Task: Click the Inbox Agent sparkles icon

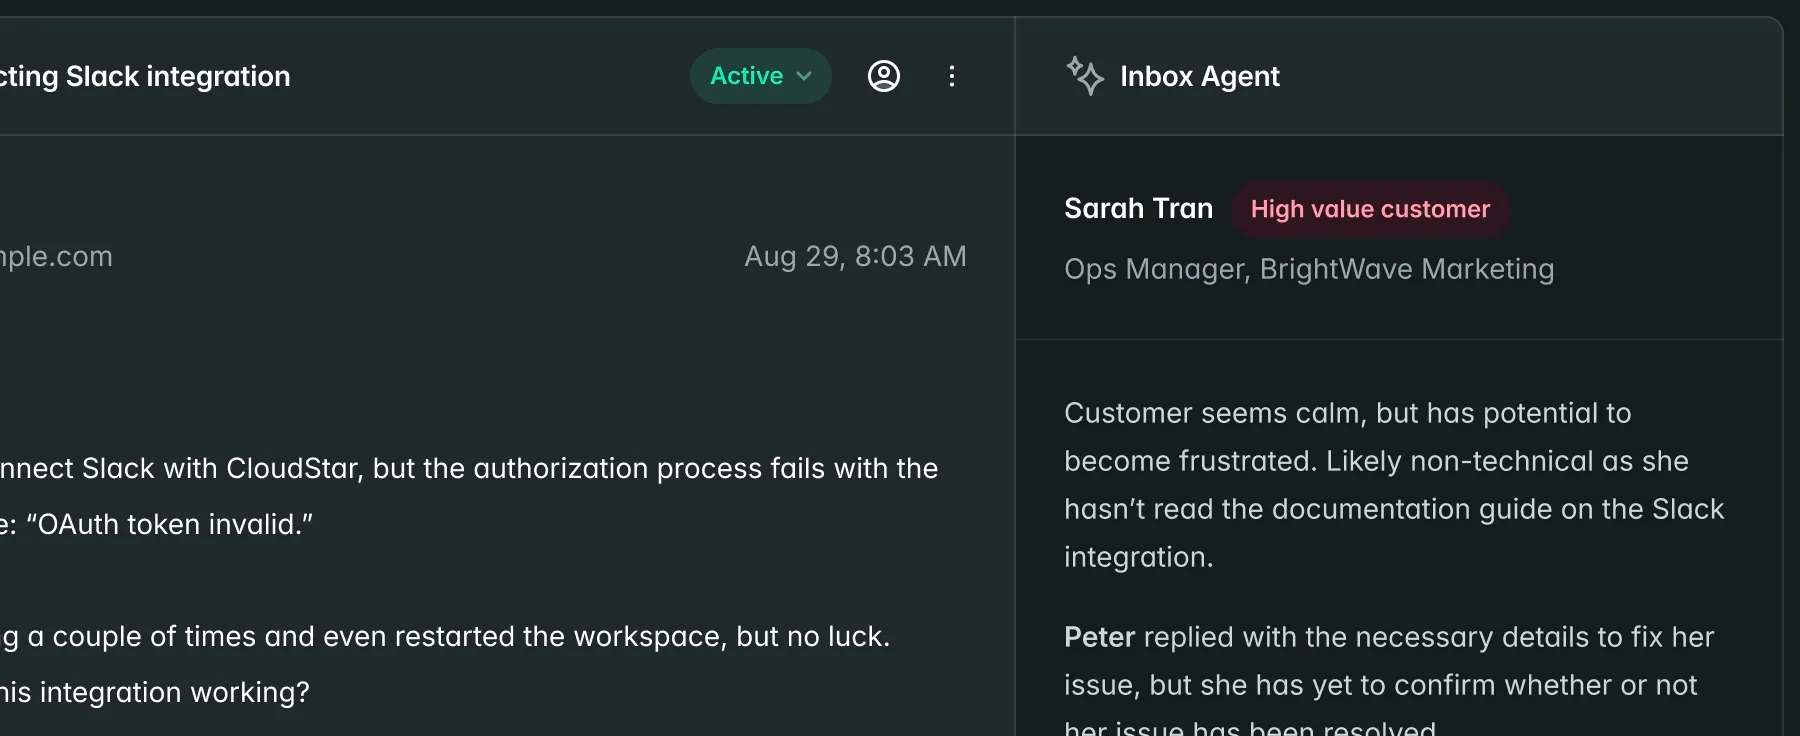Action: [x=1086, y=75]
